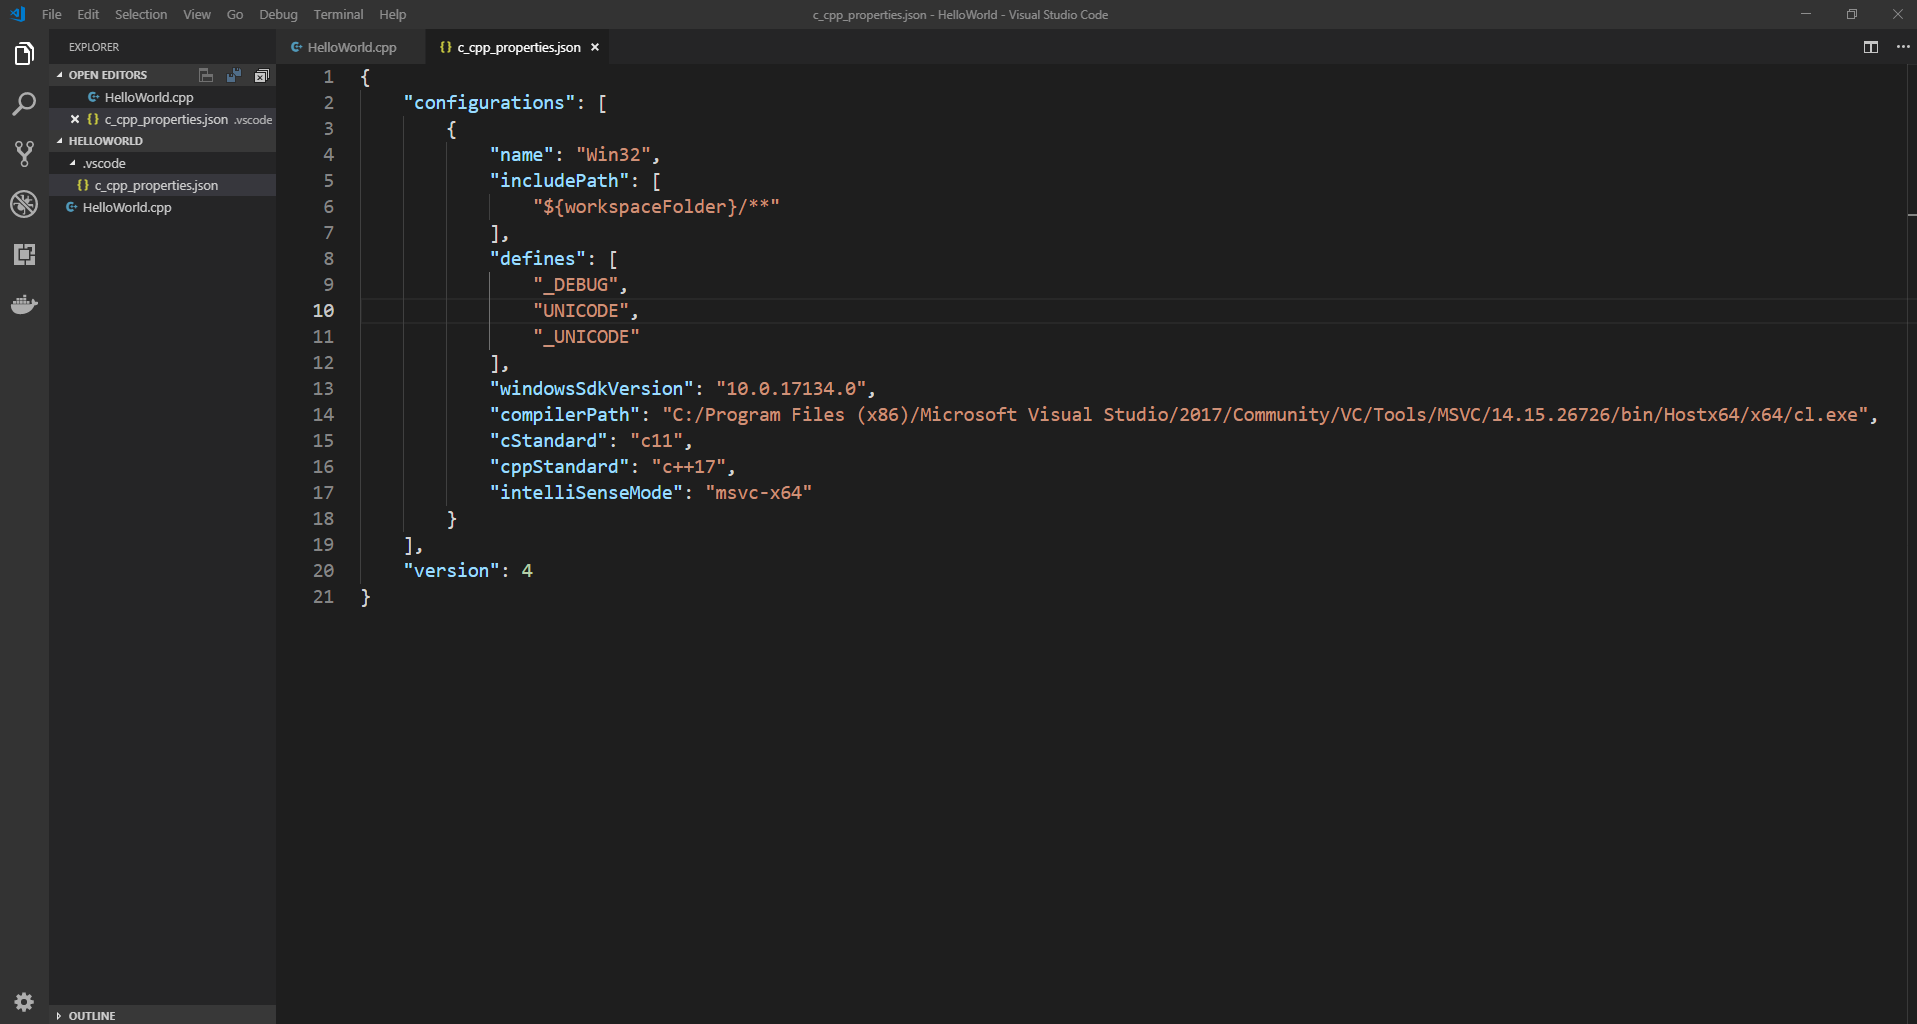Click the "defines" key on line 8
The height and width of the screenshot is (1024, 1917).
pos(537,259)
